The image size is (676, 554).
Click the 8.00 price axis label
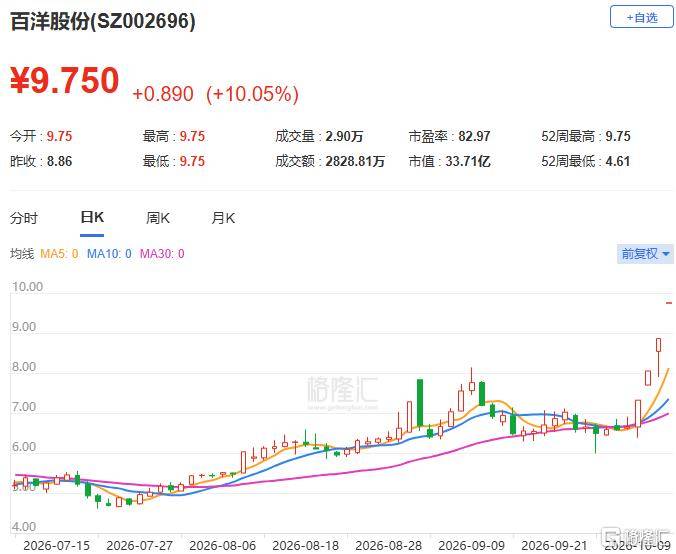point(24,367)
